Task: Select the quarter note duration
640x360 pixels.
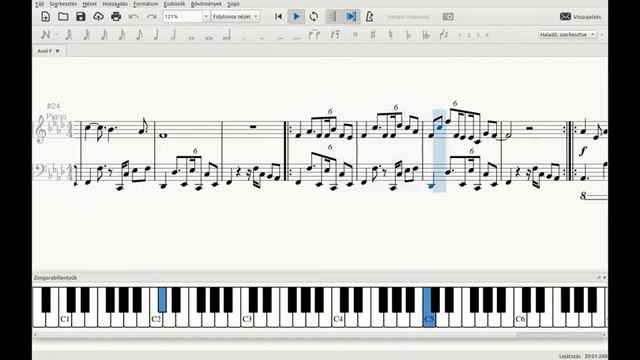Action: [156, 35]
